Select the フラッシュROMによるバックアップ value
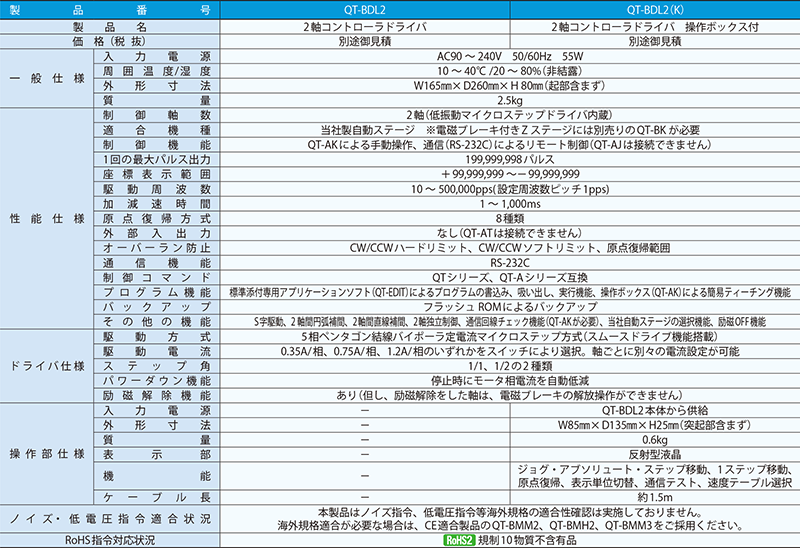 (510, 307)
